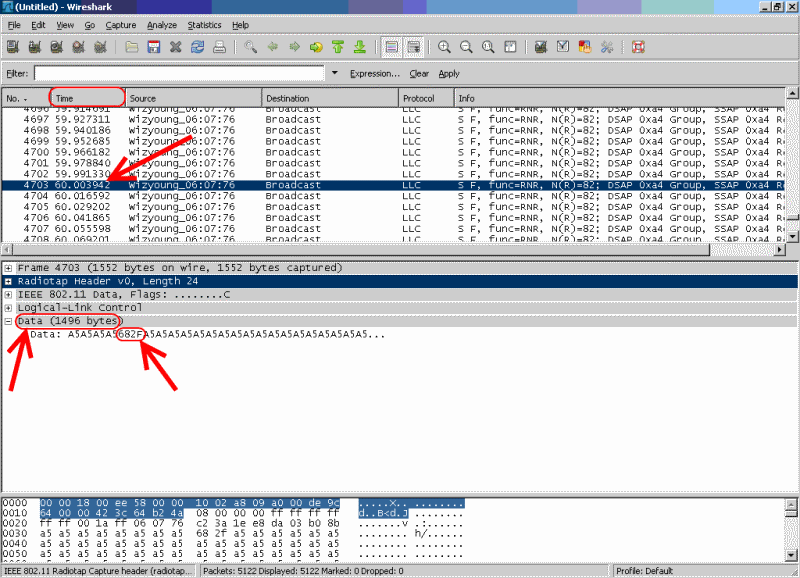Expand the Logical-Link Control node
Viewport: 800px width, 578px height.
pyautogui.click(x=8, y=308)
